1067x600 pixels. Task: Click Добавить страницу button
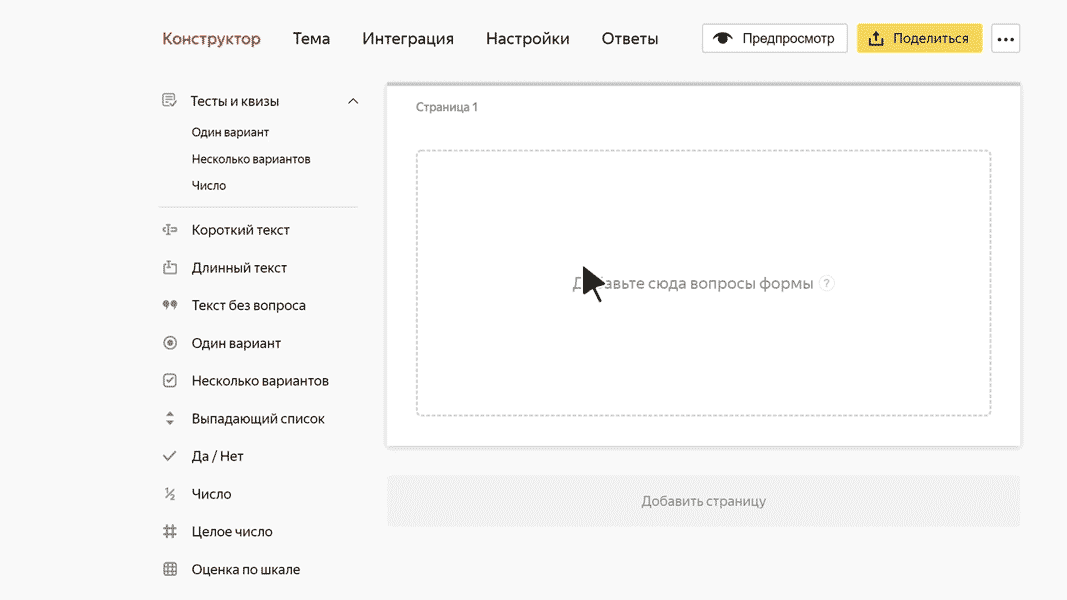pyautogui.click(x=704, y=501)
